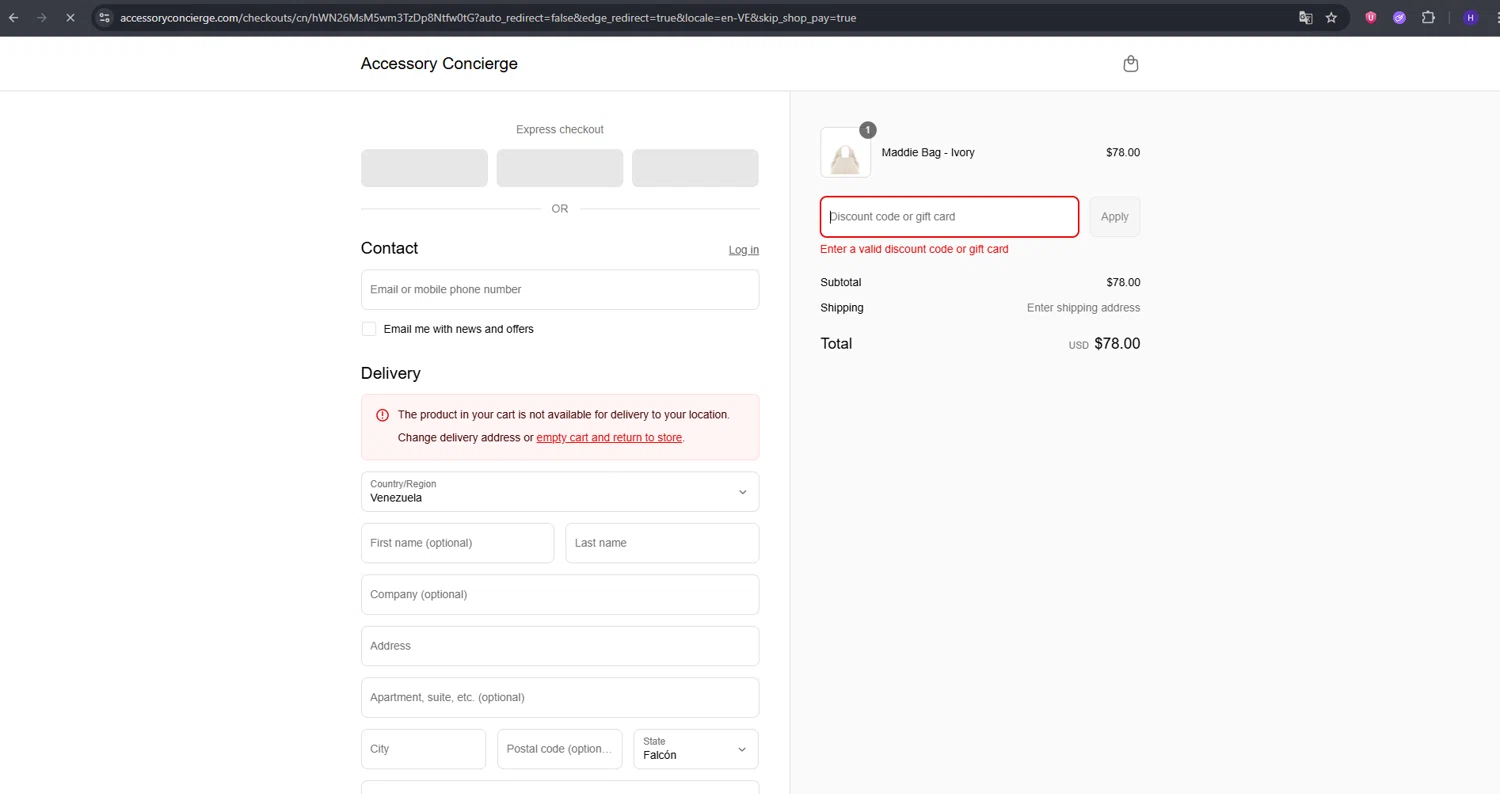Image resolution: width=1500 pixels, height=794 pixels.
Task: Focus the Apartment, suite, etc. field
Action: 560,697
